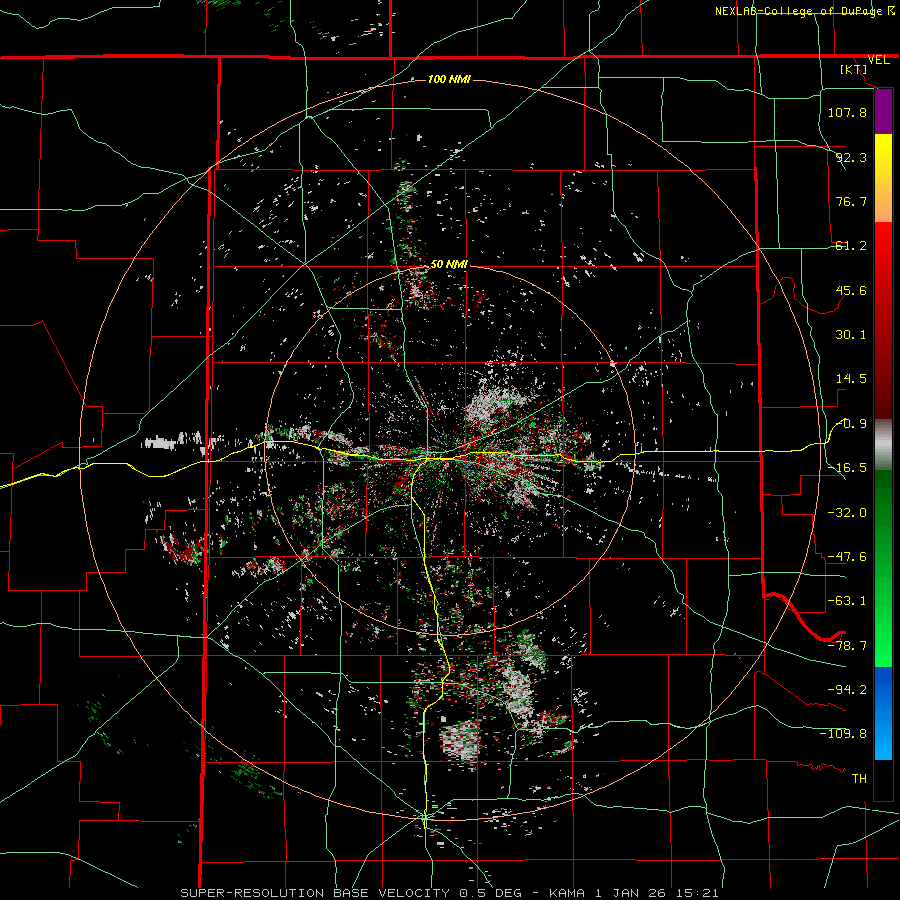Select the gray segment of the color bar
900x900 pixels.
pyautogui.click(x=883, y=445)
